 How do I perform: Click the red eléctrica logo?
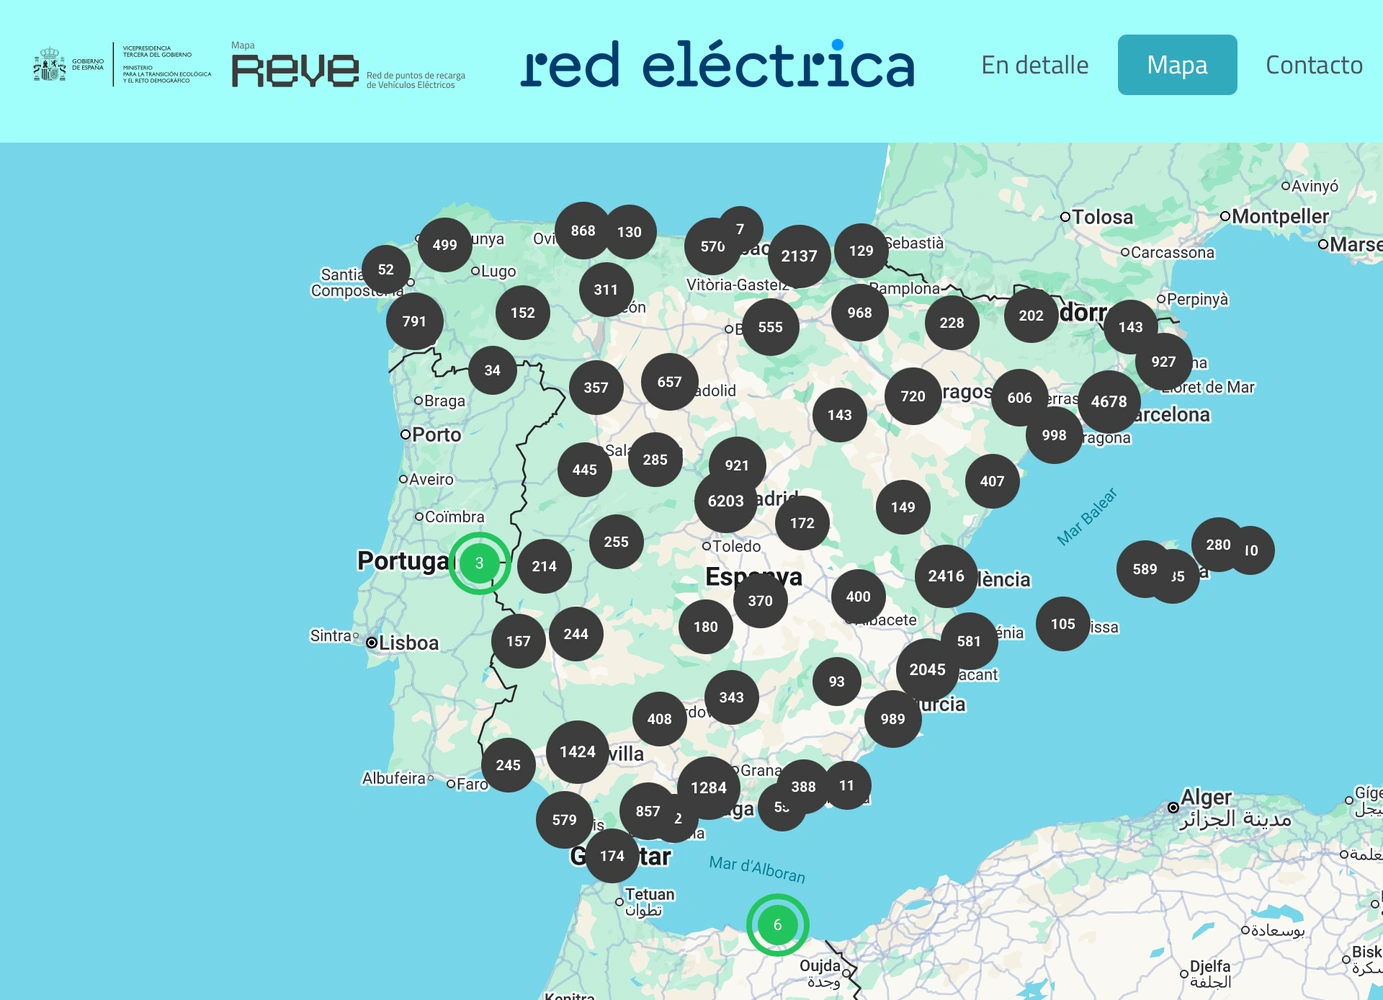click(x=717, y=64)
